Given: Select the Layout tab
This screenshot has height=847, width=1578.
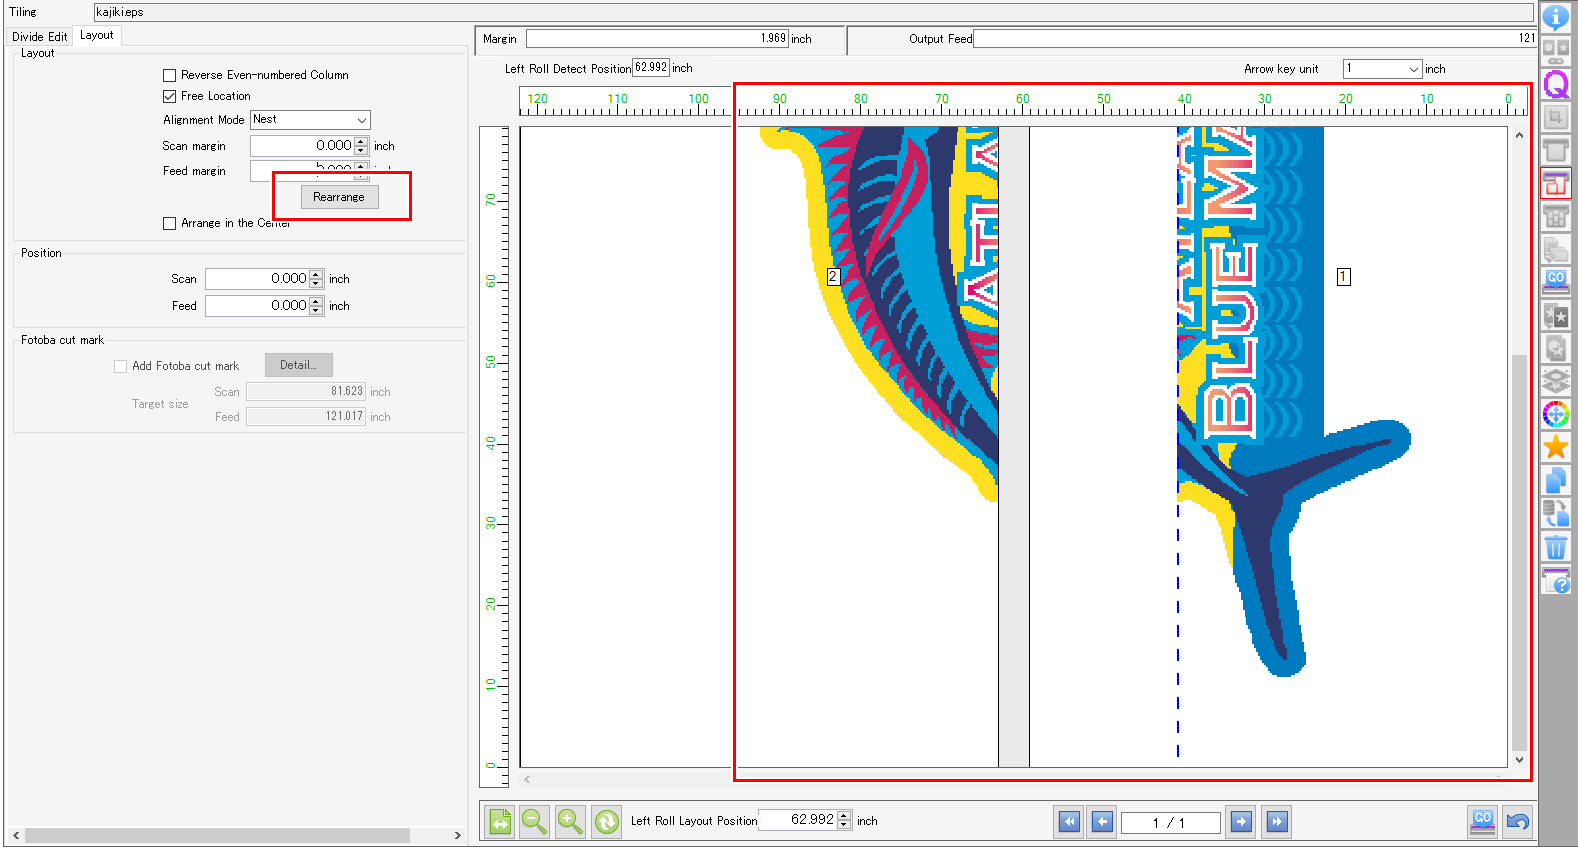Looking at the screenshot, I should click(97, 35).
